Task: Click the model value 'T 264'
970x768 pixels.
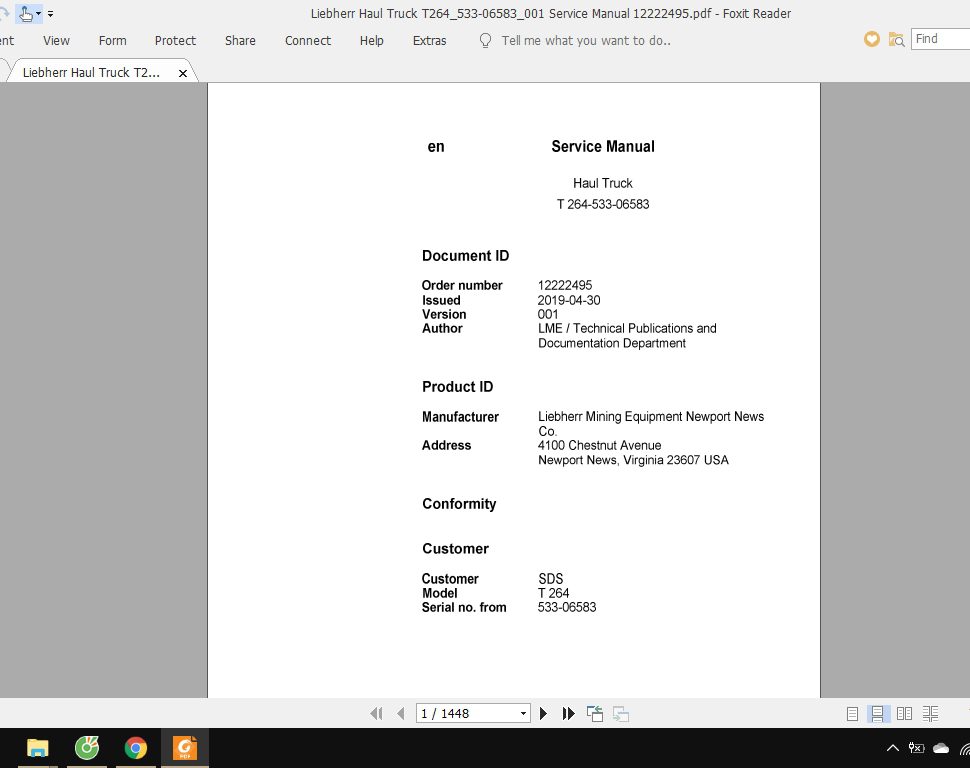Action: click(x=553, y=593)
